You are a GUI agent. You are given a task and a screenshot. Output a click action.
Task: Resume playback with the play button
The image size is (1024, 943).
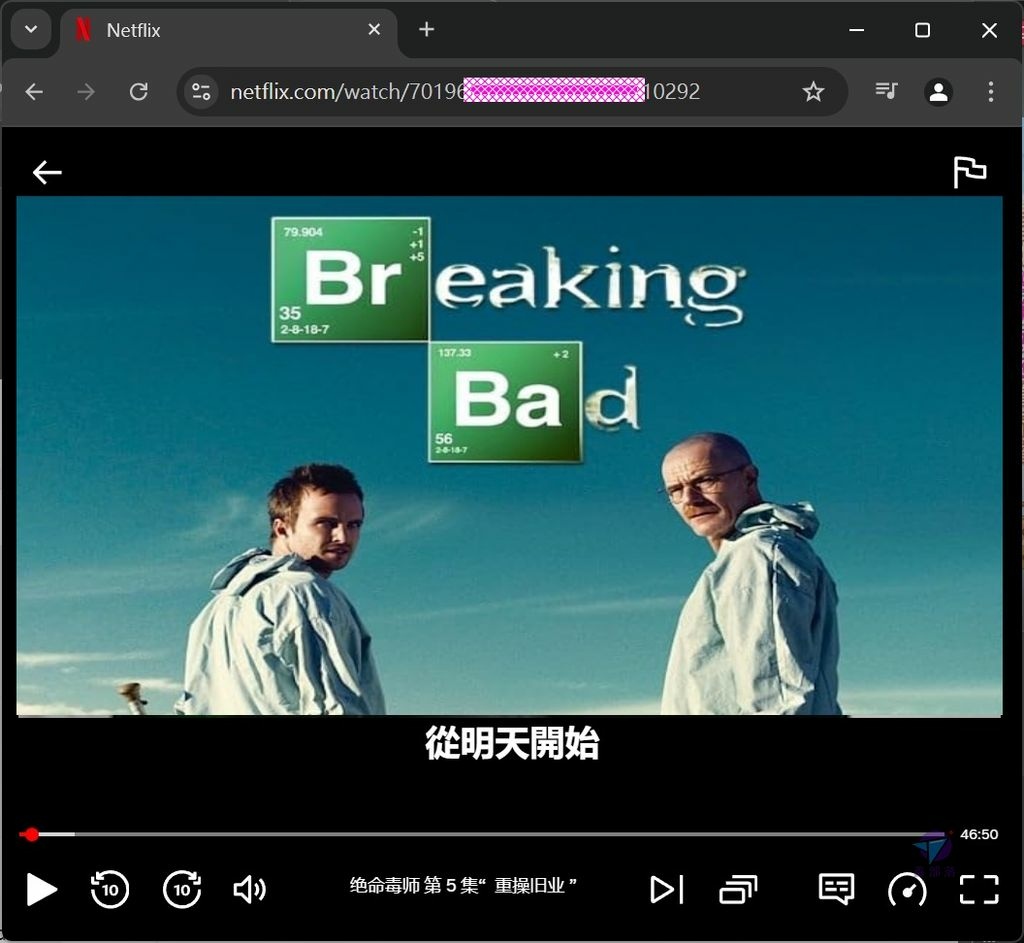tap(41, 889)
